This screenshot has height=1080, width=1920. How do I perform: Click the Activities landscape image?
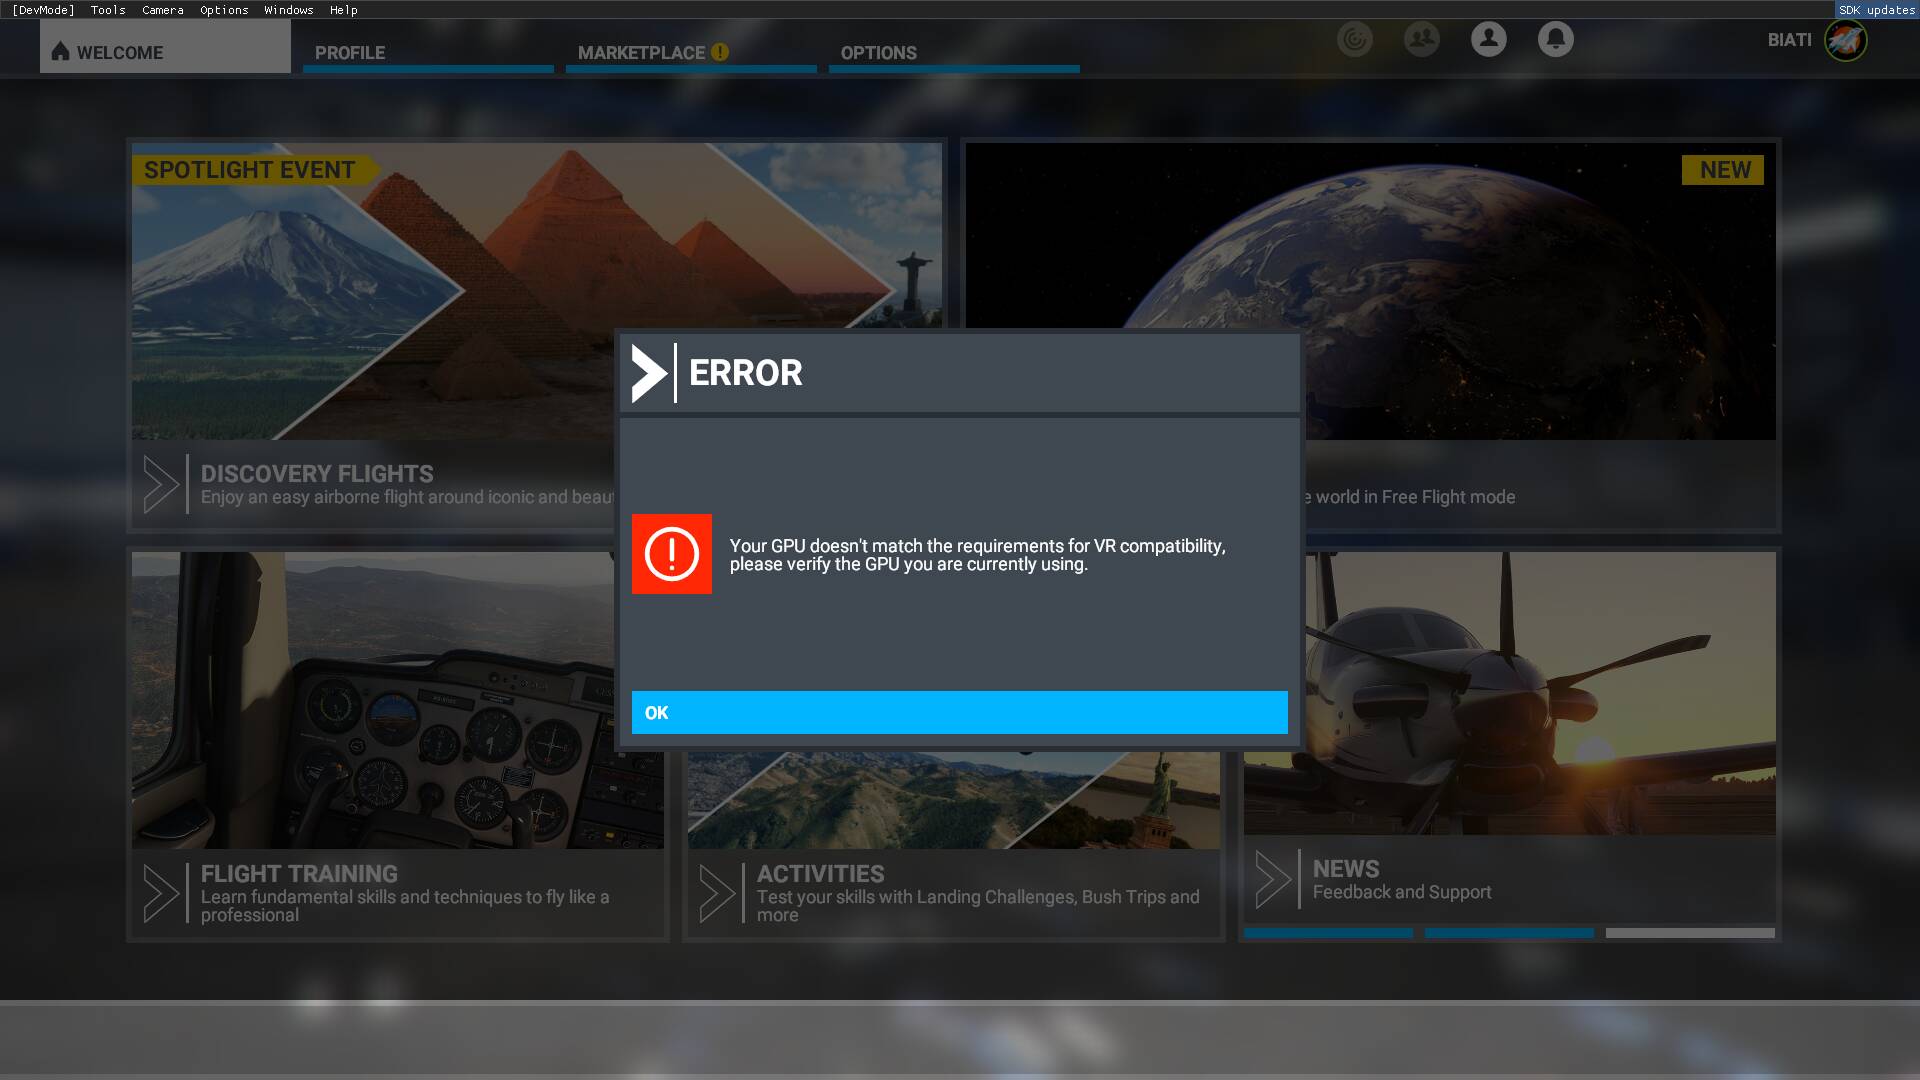(954, 800)
